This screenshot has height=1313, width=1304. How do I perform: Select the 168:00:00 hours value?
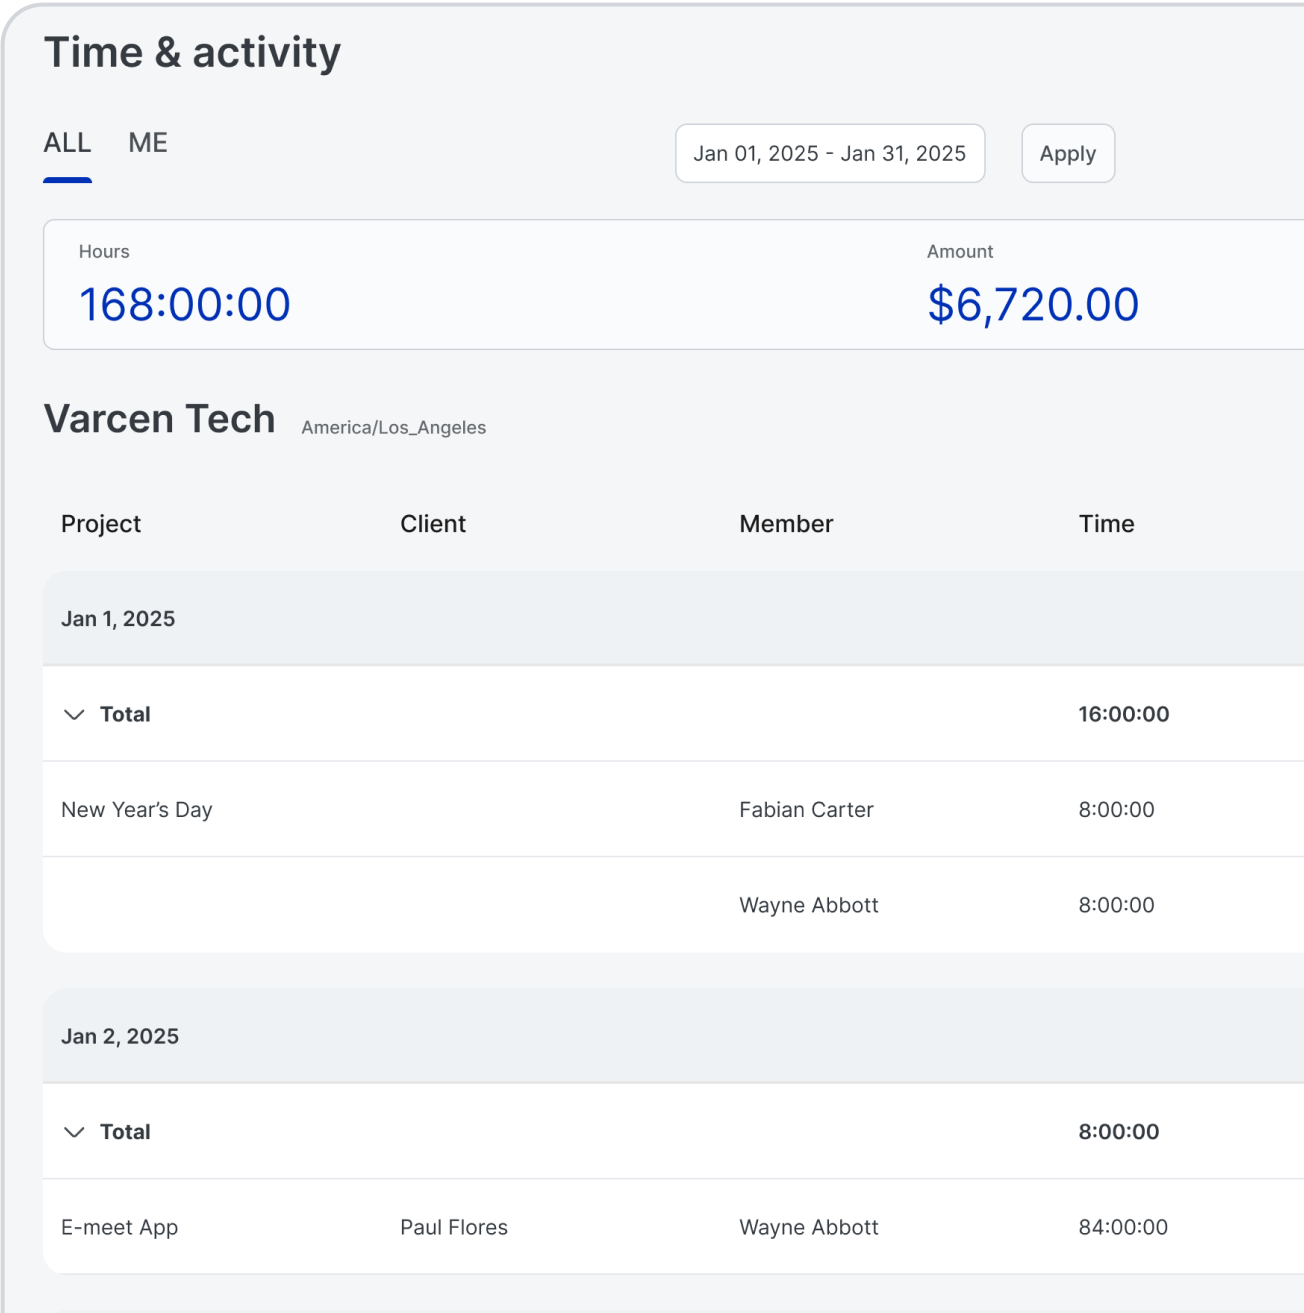tap(185, 304)
